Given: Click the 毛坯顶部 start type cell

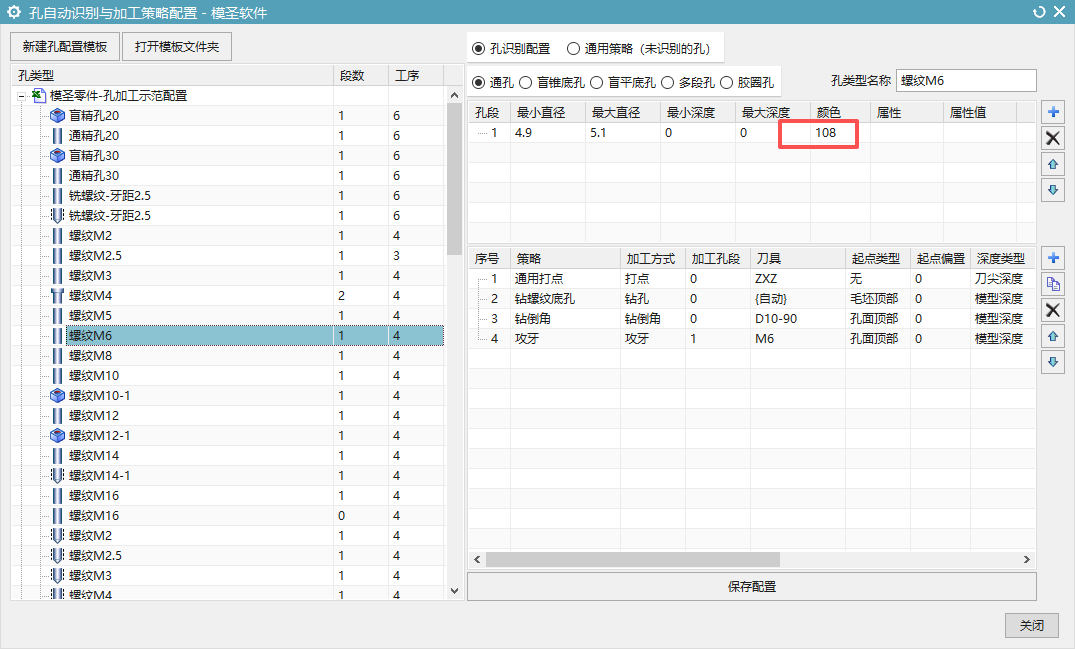Looking at the screenshot, I should click(878, 299).
